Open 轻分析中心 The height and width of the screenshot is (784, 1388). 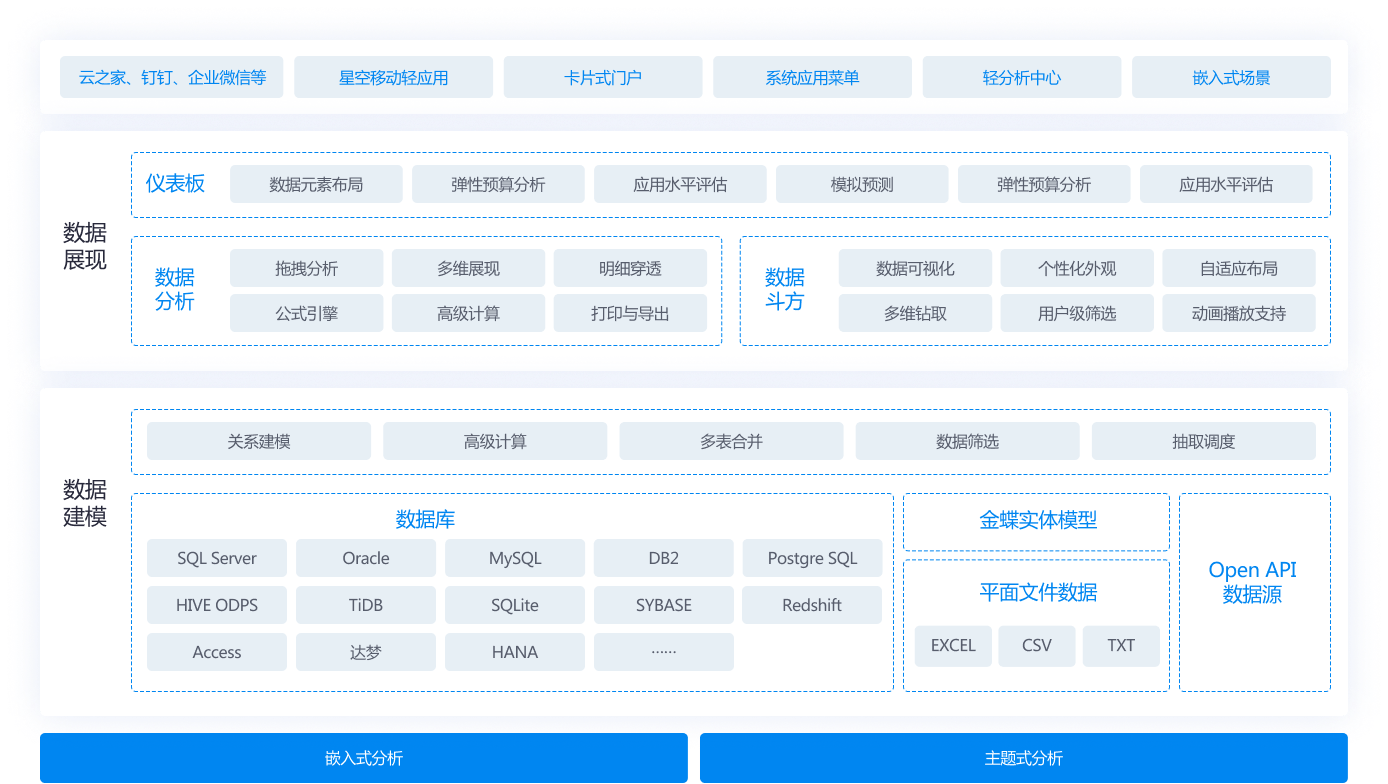coord(1022,77)
